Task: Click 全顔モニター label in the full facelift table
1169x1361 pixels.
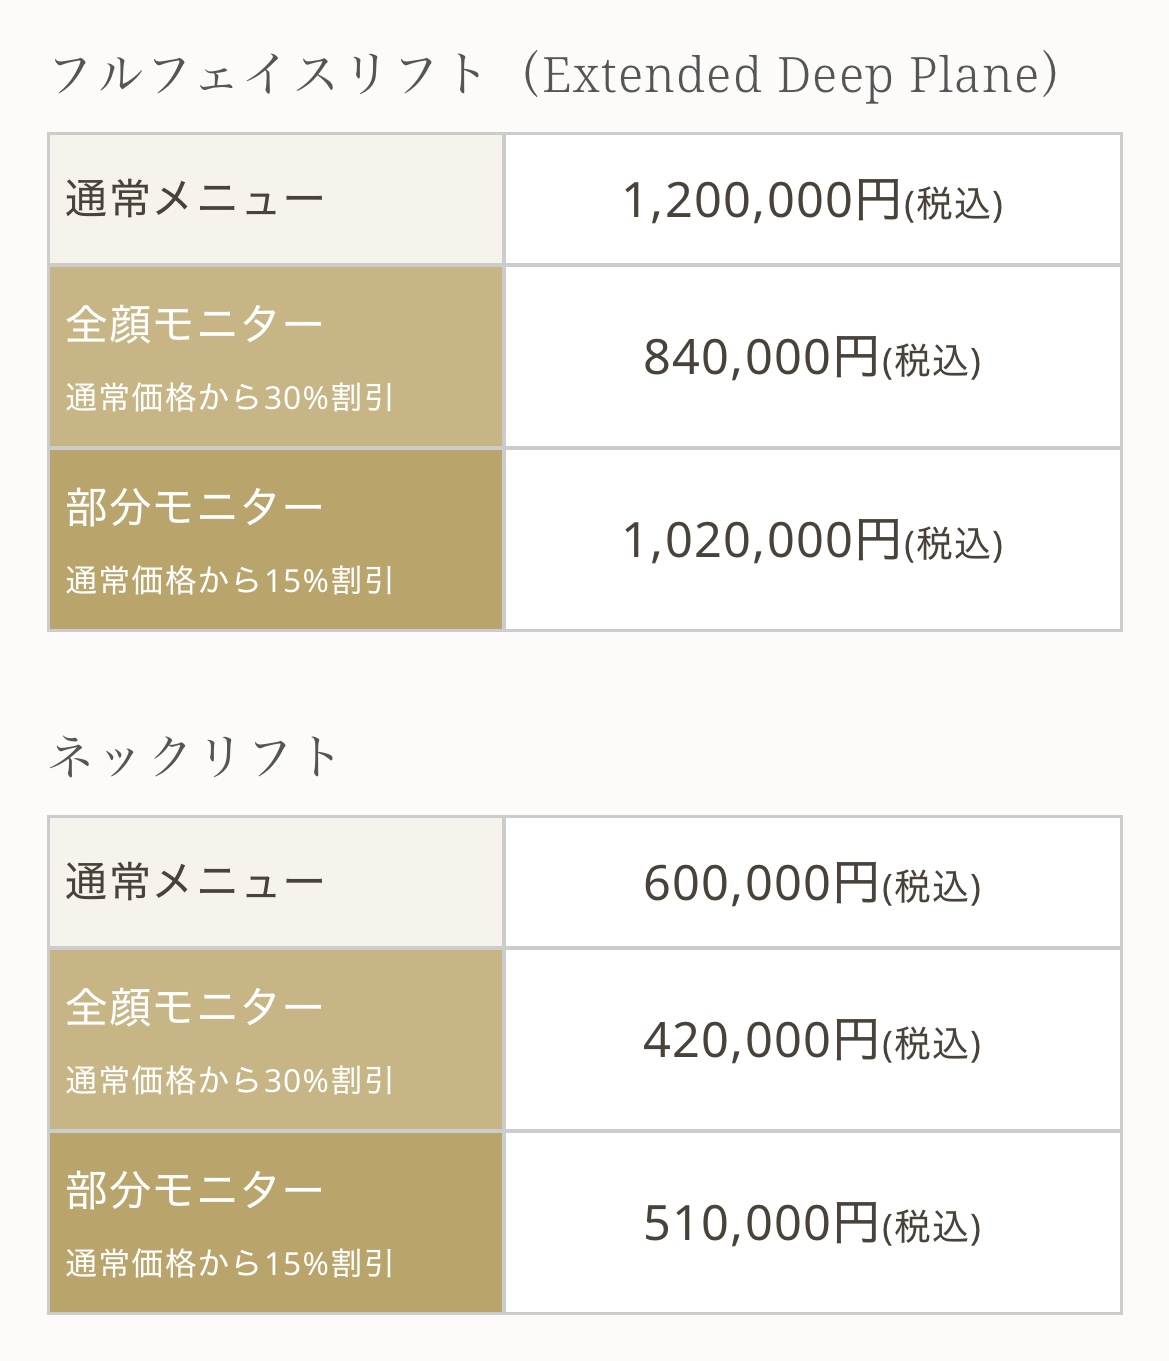Action: (x=195, y=324)
